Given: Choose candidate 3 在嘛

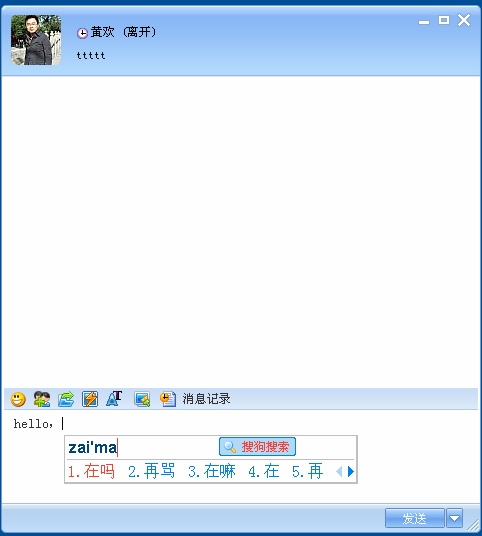Looking at the screenshot, I should click(x=212, y=471).
